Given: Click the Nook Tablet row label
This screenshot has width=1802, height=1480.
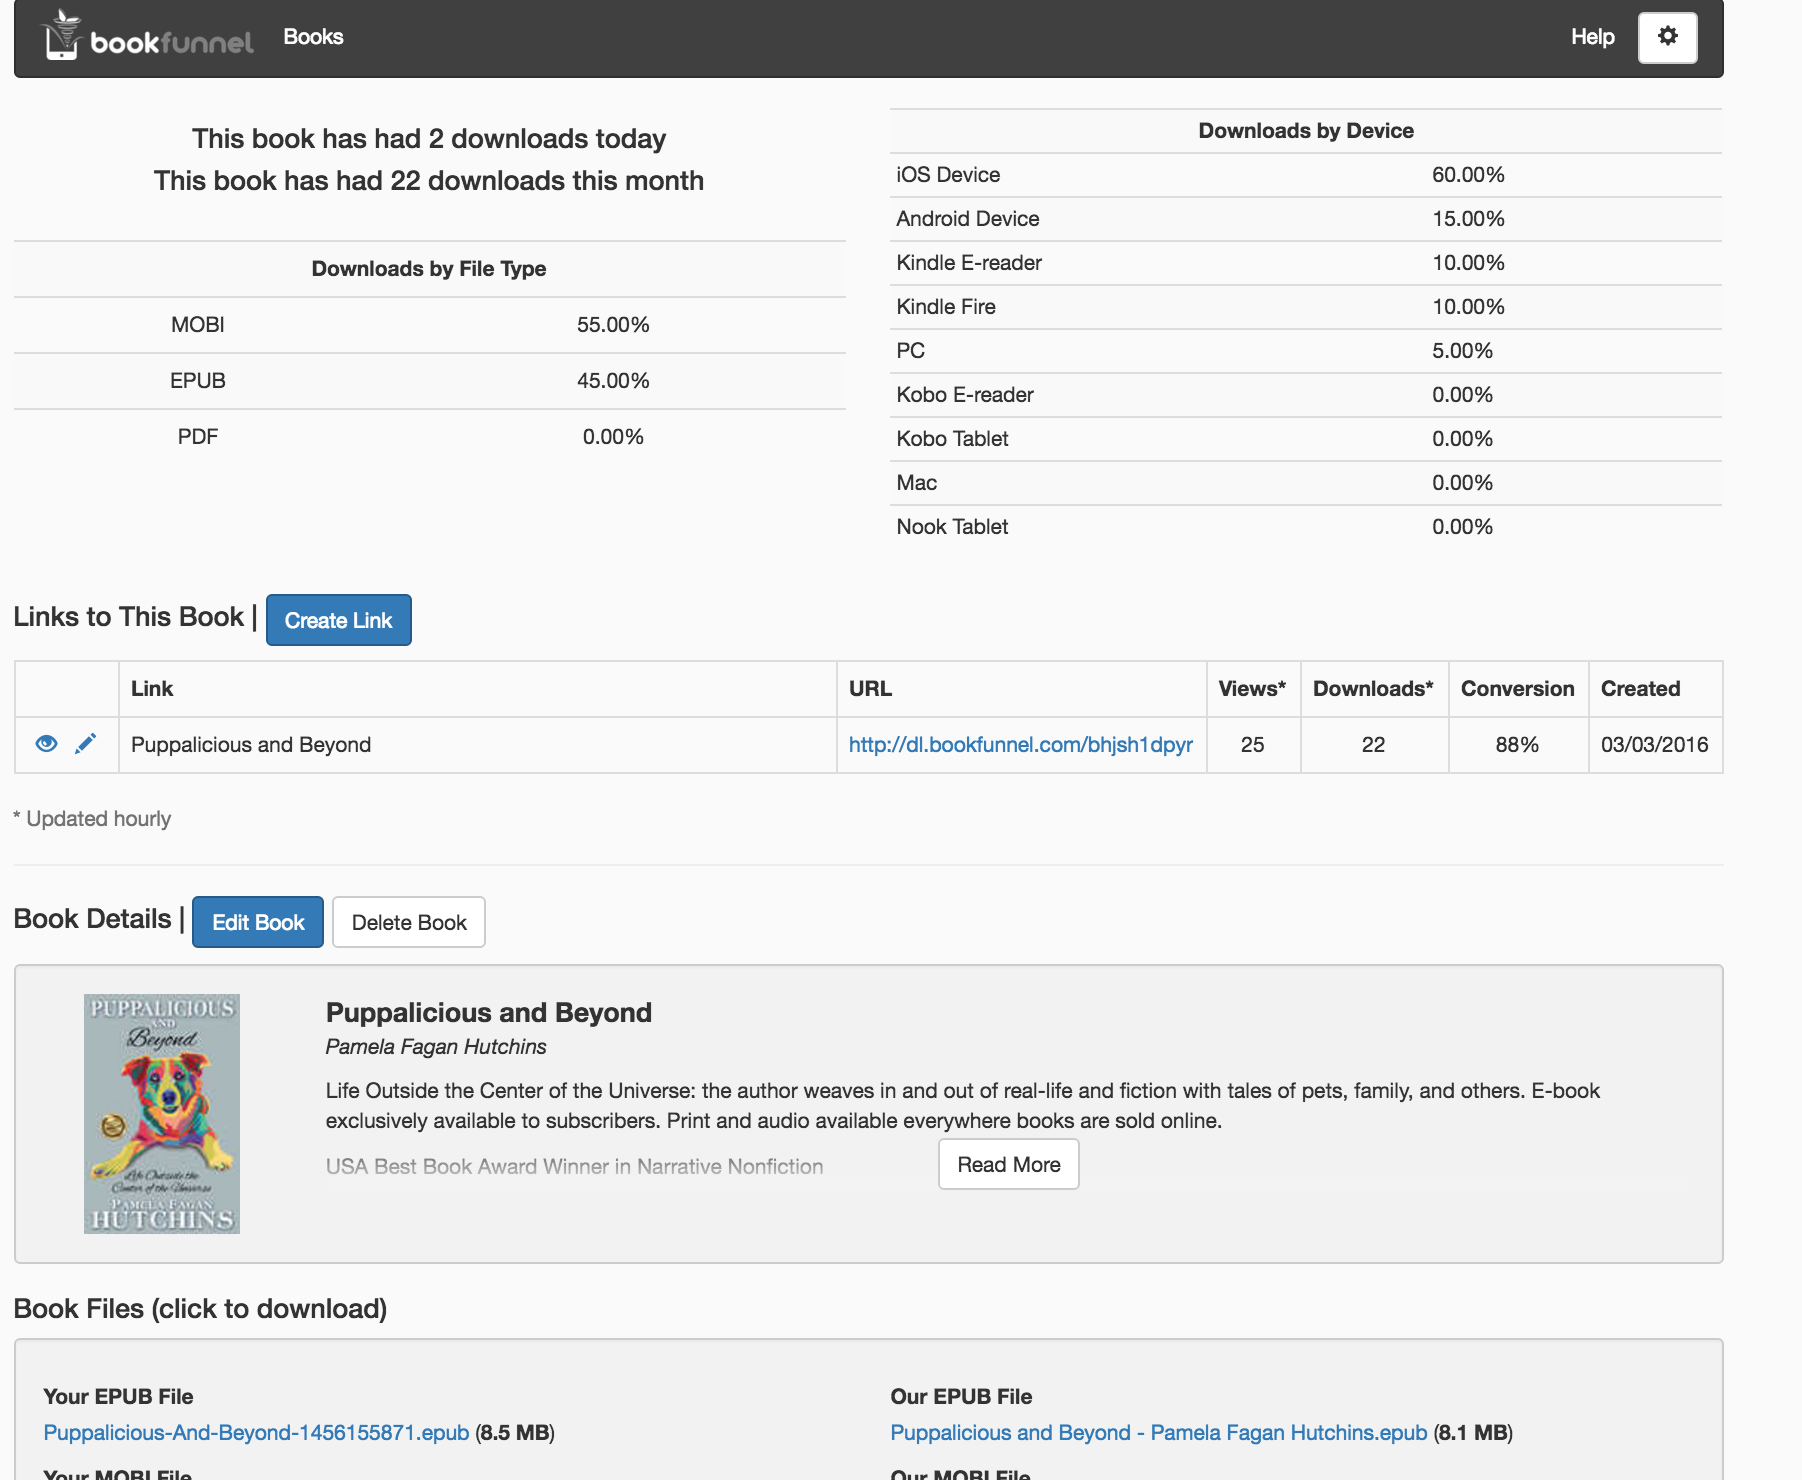Looking at the screenshot, I should point(952,527).
